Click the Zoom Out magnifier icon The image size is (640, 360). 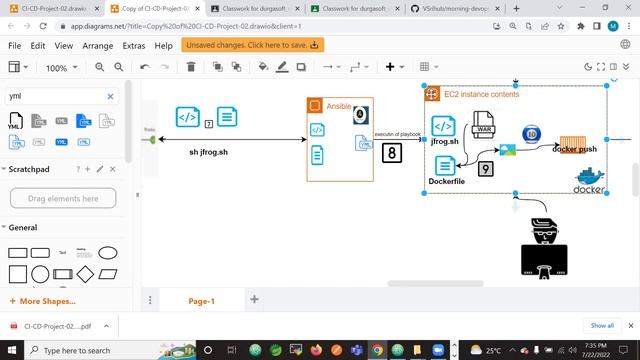point(119,67)
